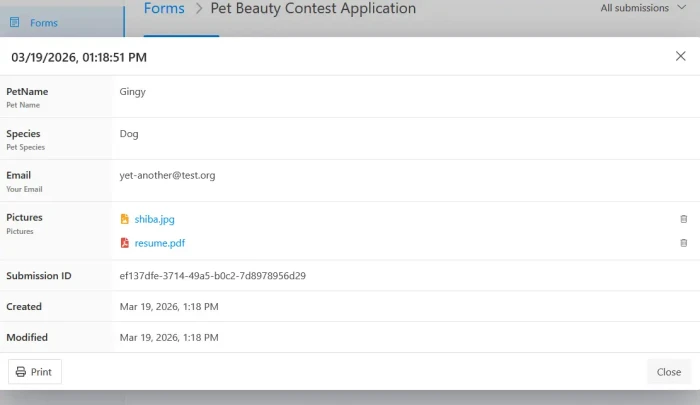Expand the All submissions dropdown
Viewport: 700px width, 405px height.
pos(643,8)
